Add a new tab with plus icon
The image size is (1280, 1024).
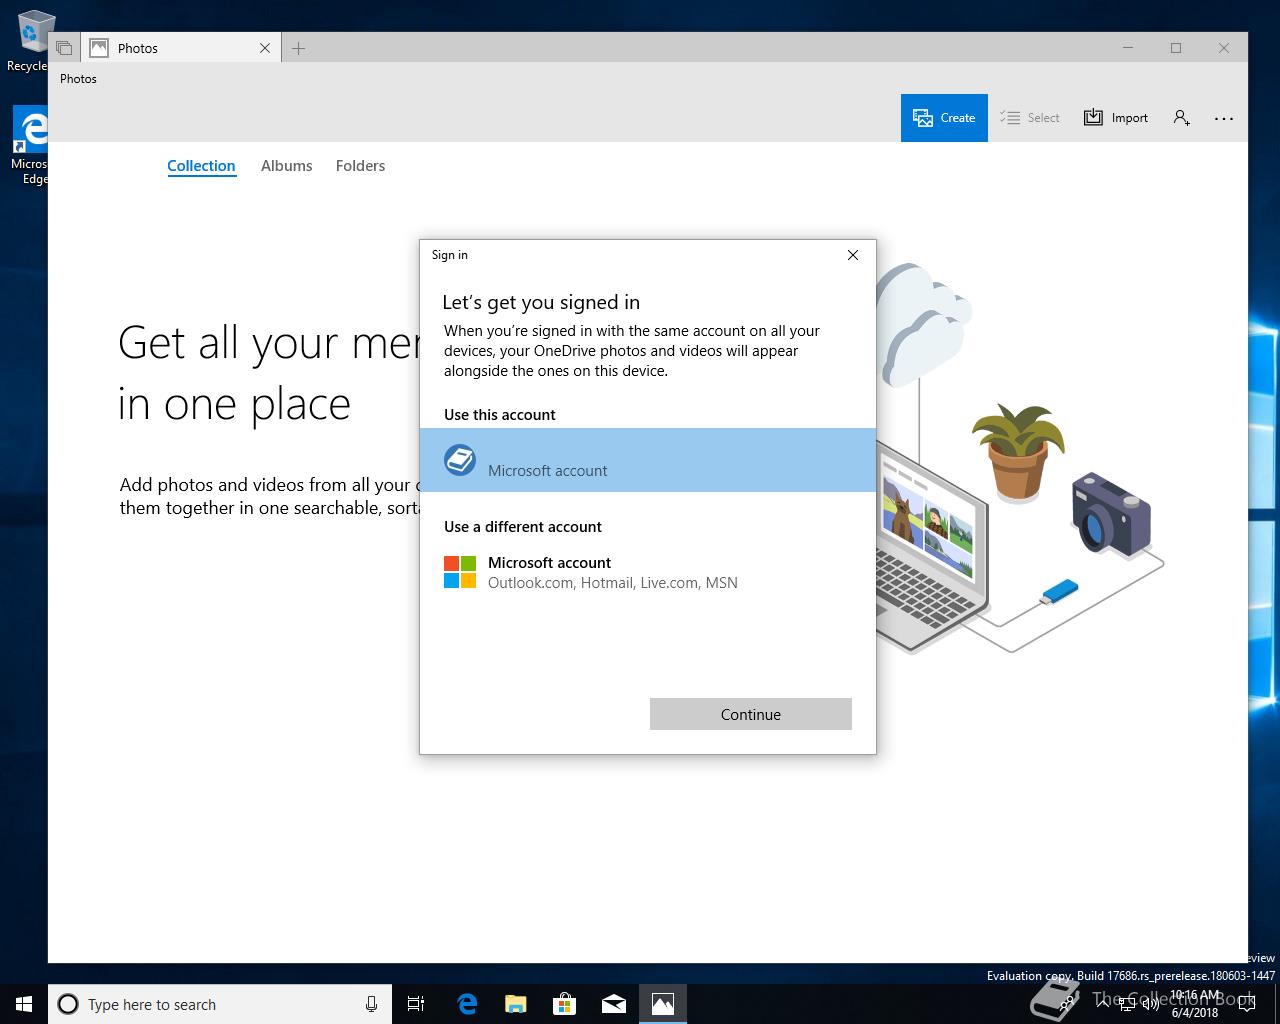[x=298, y=48]
